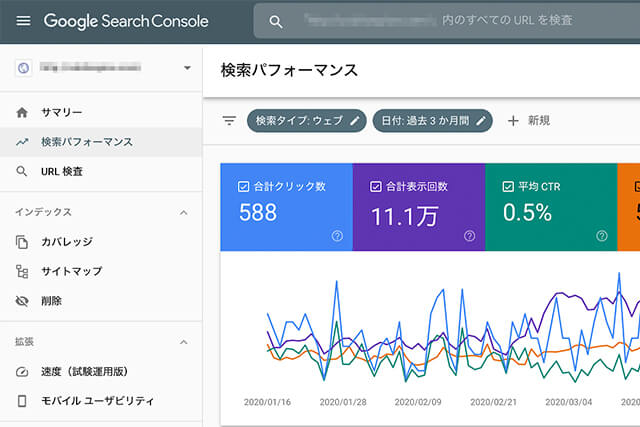Click help icon on 合計クリック数 card
This screenshot has width=640, height=427.
(337, 236)
